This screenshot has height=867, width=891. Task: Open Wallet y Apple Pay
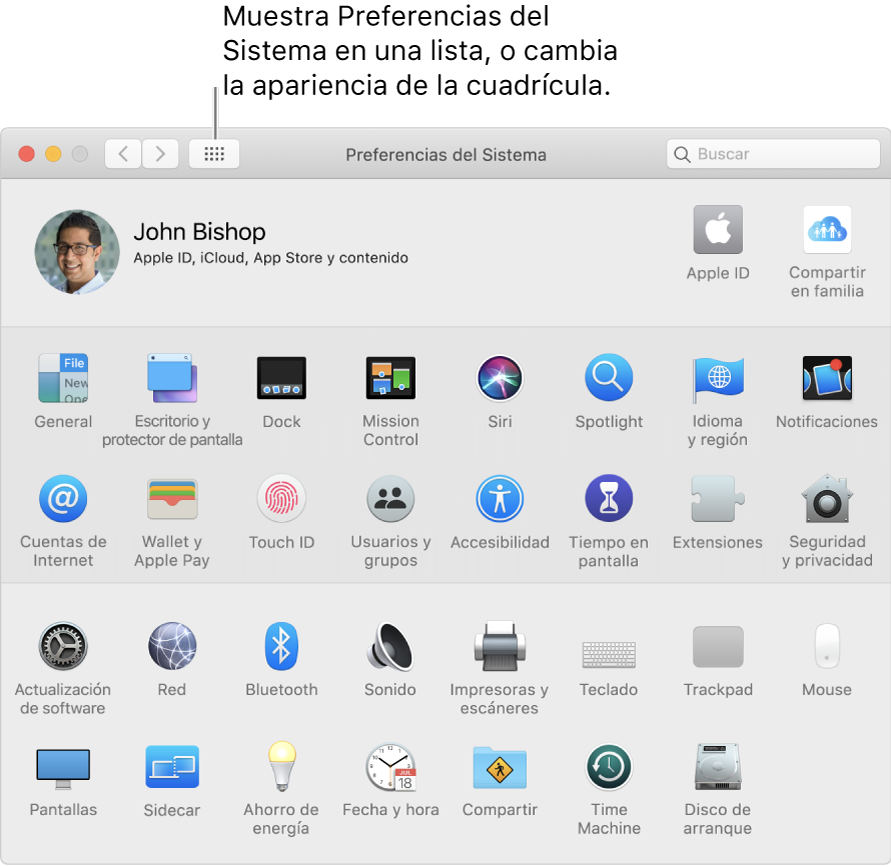(x=172, y=499)
